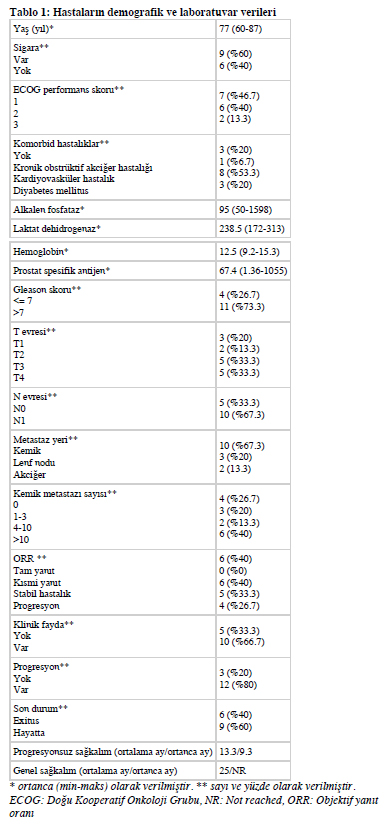This screenshot has width=384, height=835.
Task: Click the 'ECOG performans skoru' cell
Action: (113, 107)
